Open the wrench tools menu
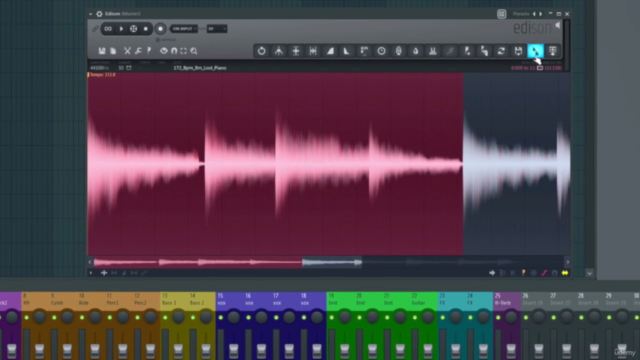The width and height of the screenshot is (640, 360). tap(138, 51)
